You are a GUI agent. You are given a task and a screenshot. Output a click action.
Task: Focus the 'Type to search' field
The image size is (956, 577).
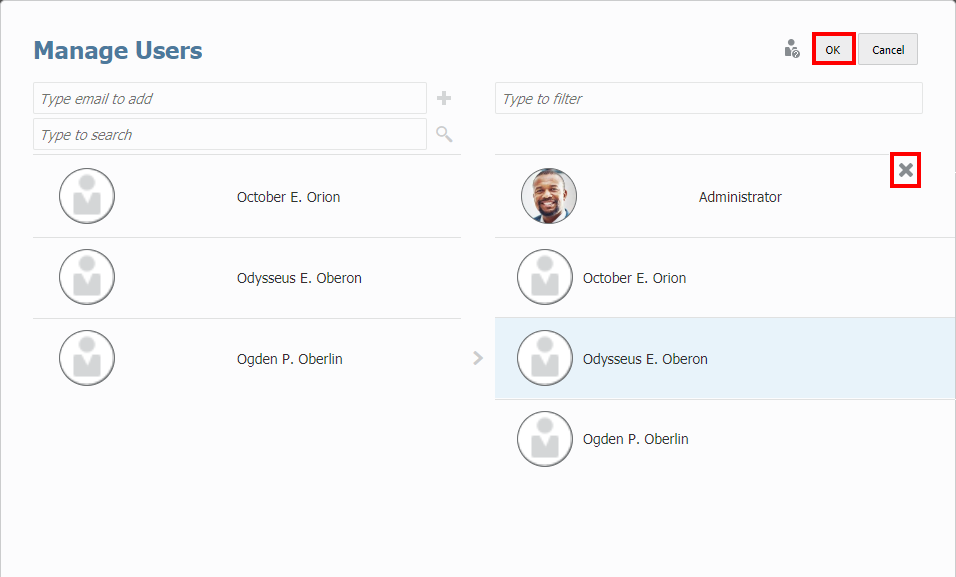tap(230, 134)
